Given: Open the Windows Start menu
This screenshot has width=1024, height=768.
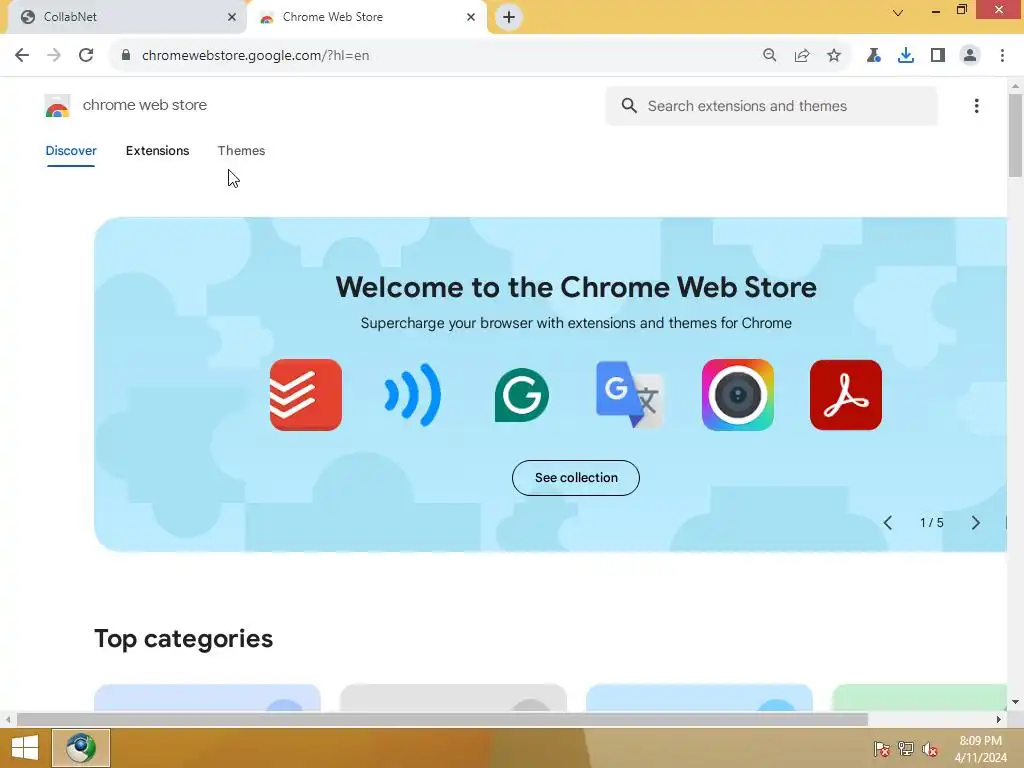Looking at the screenshot, I should [x=25, y=748].
